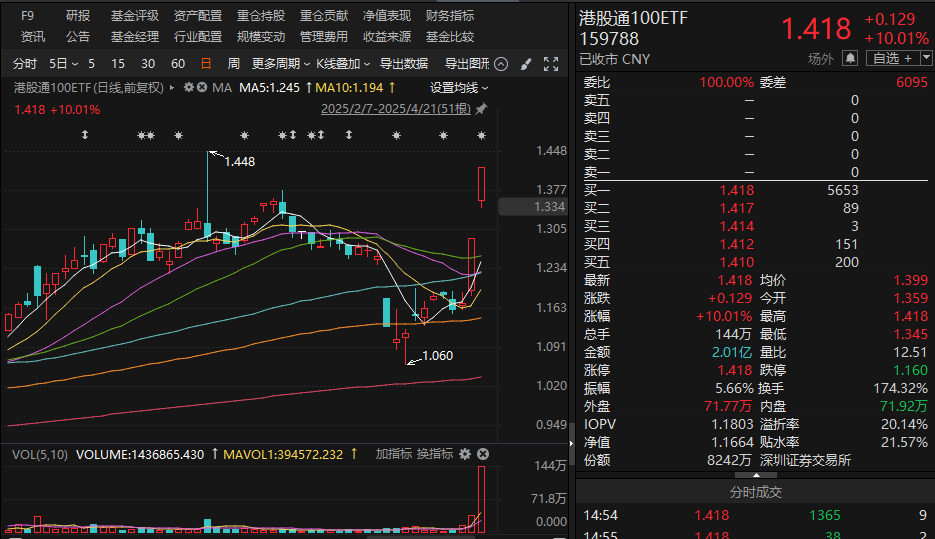Open 管理费用 tab
The width and height of the screenshot is (935, 539).
[x=324, y=37]
